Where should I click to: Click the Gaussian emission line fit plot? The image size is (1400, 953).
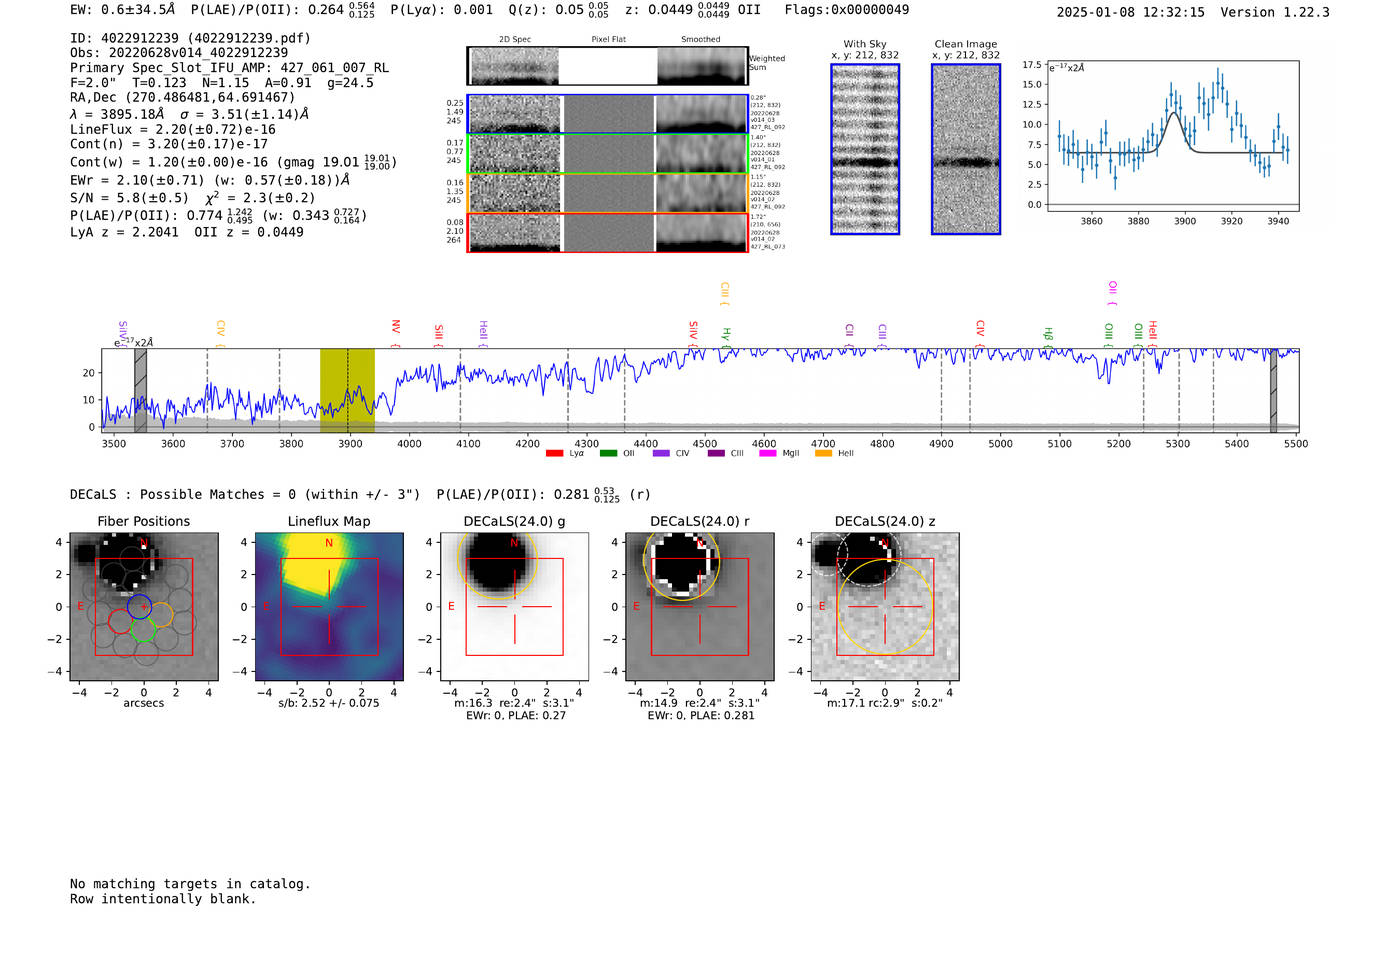pyautogui.click(x=1172, y=136)
